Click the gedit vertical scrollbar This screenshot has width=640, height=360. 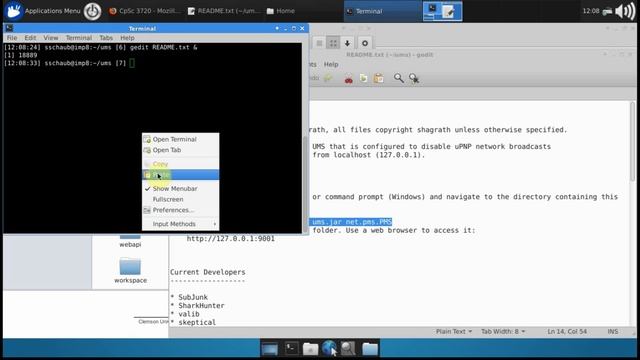[x=633, y=141]
